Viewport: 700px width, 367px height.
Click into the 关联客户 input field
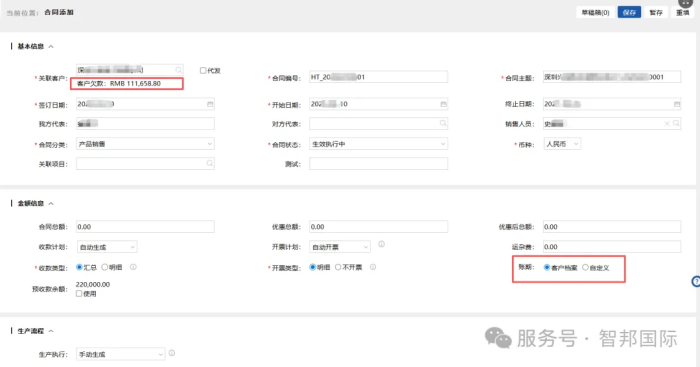pos(129,70)
